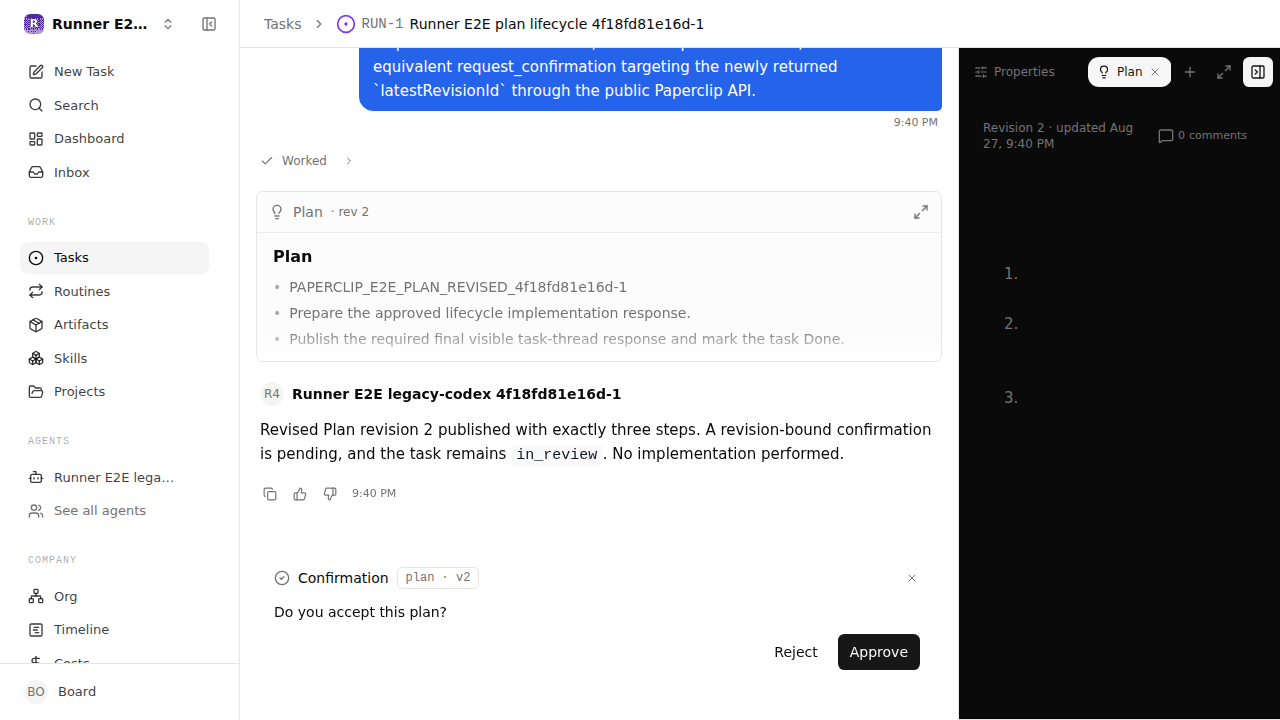Open the Timeline page
Viewport: 1280px width, 720px height.
click(114, 630)
